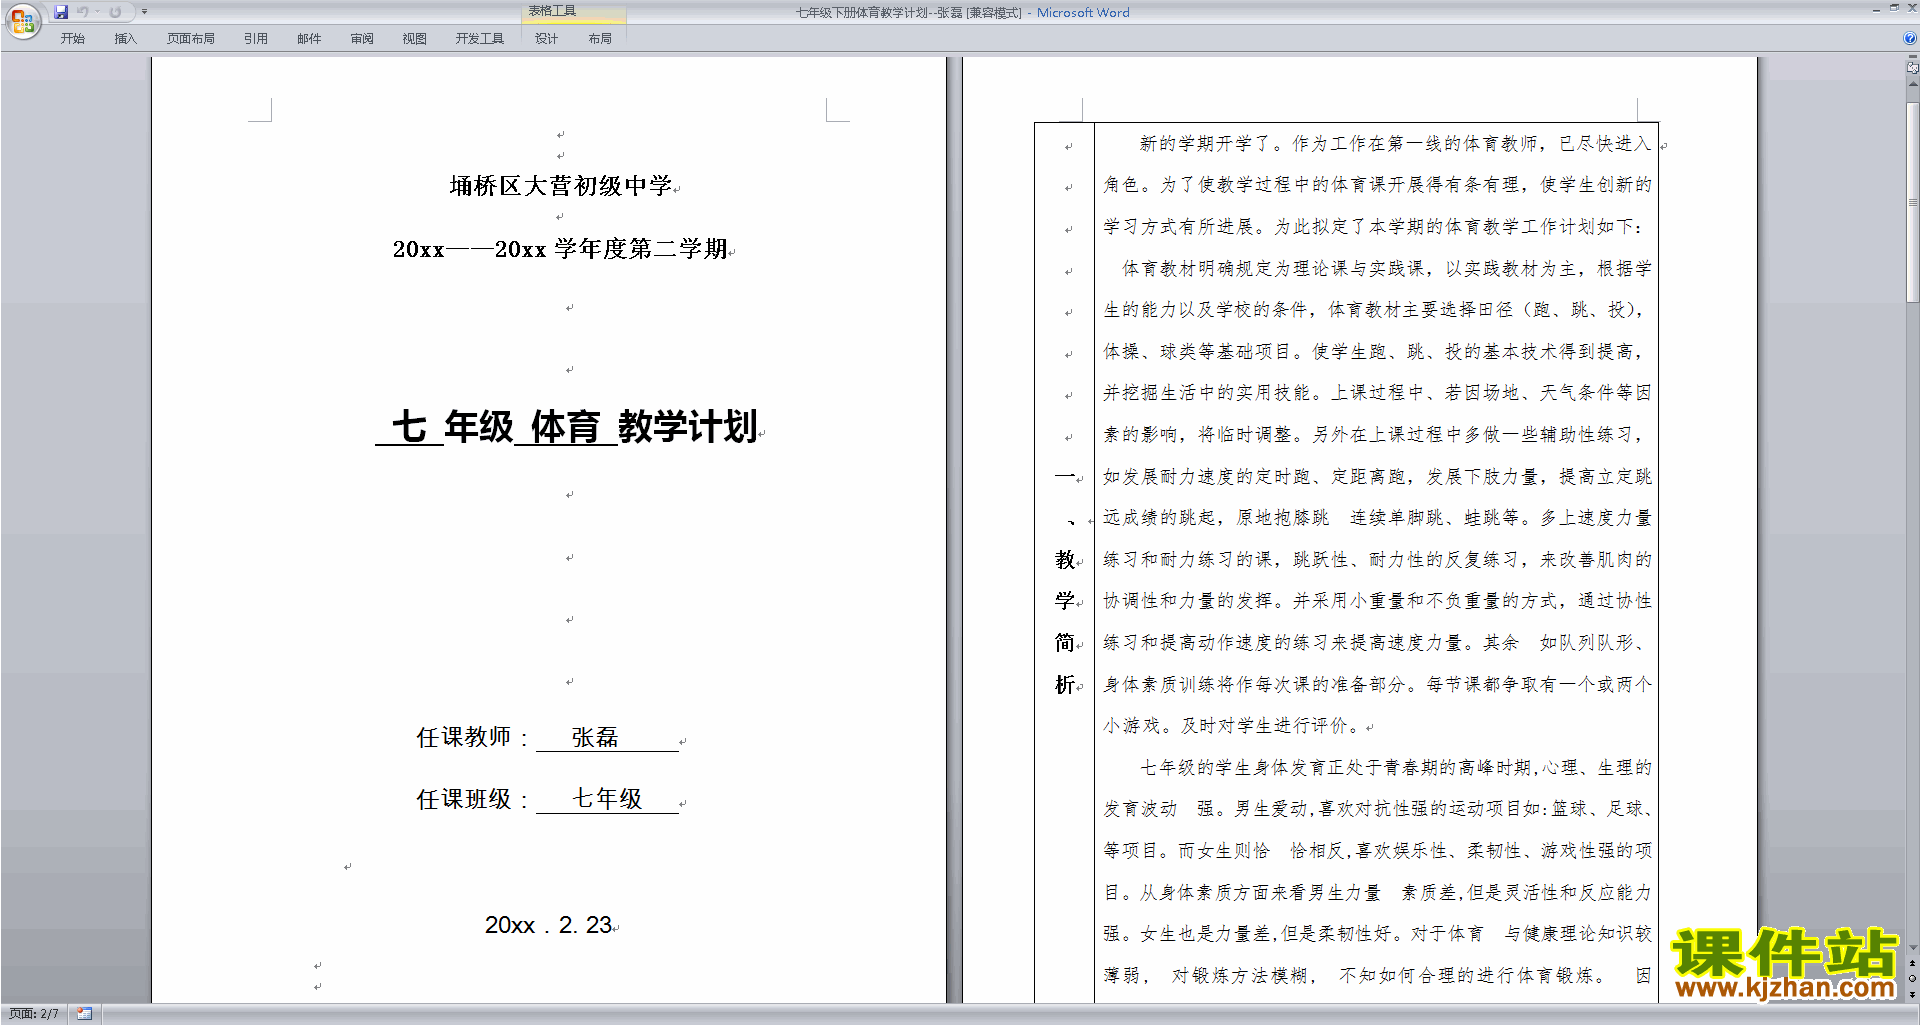The width and height of the screenshot is (1920, 1025).
Task: Redo the last action
Action: click(x=115, y=12)
